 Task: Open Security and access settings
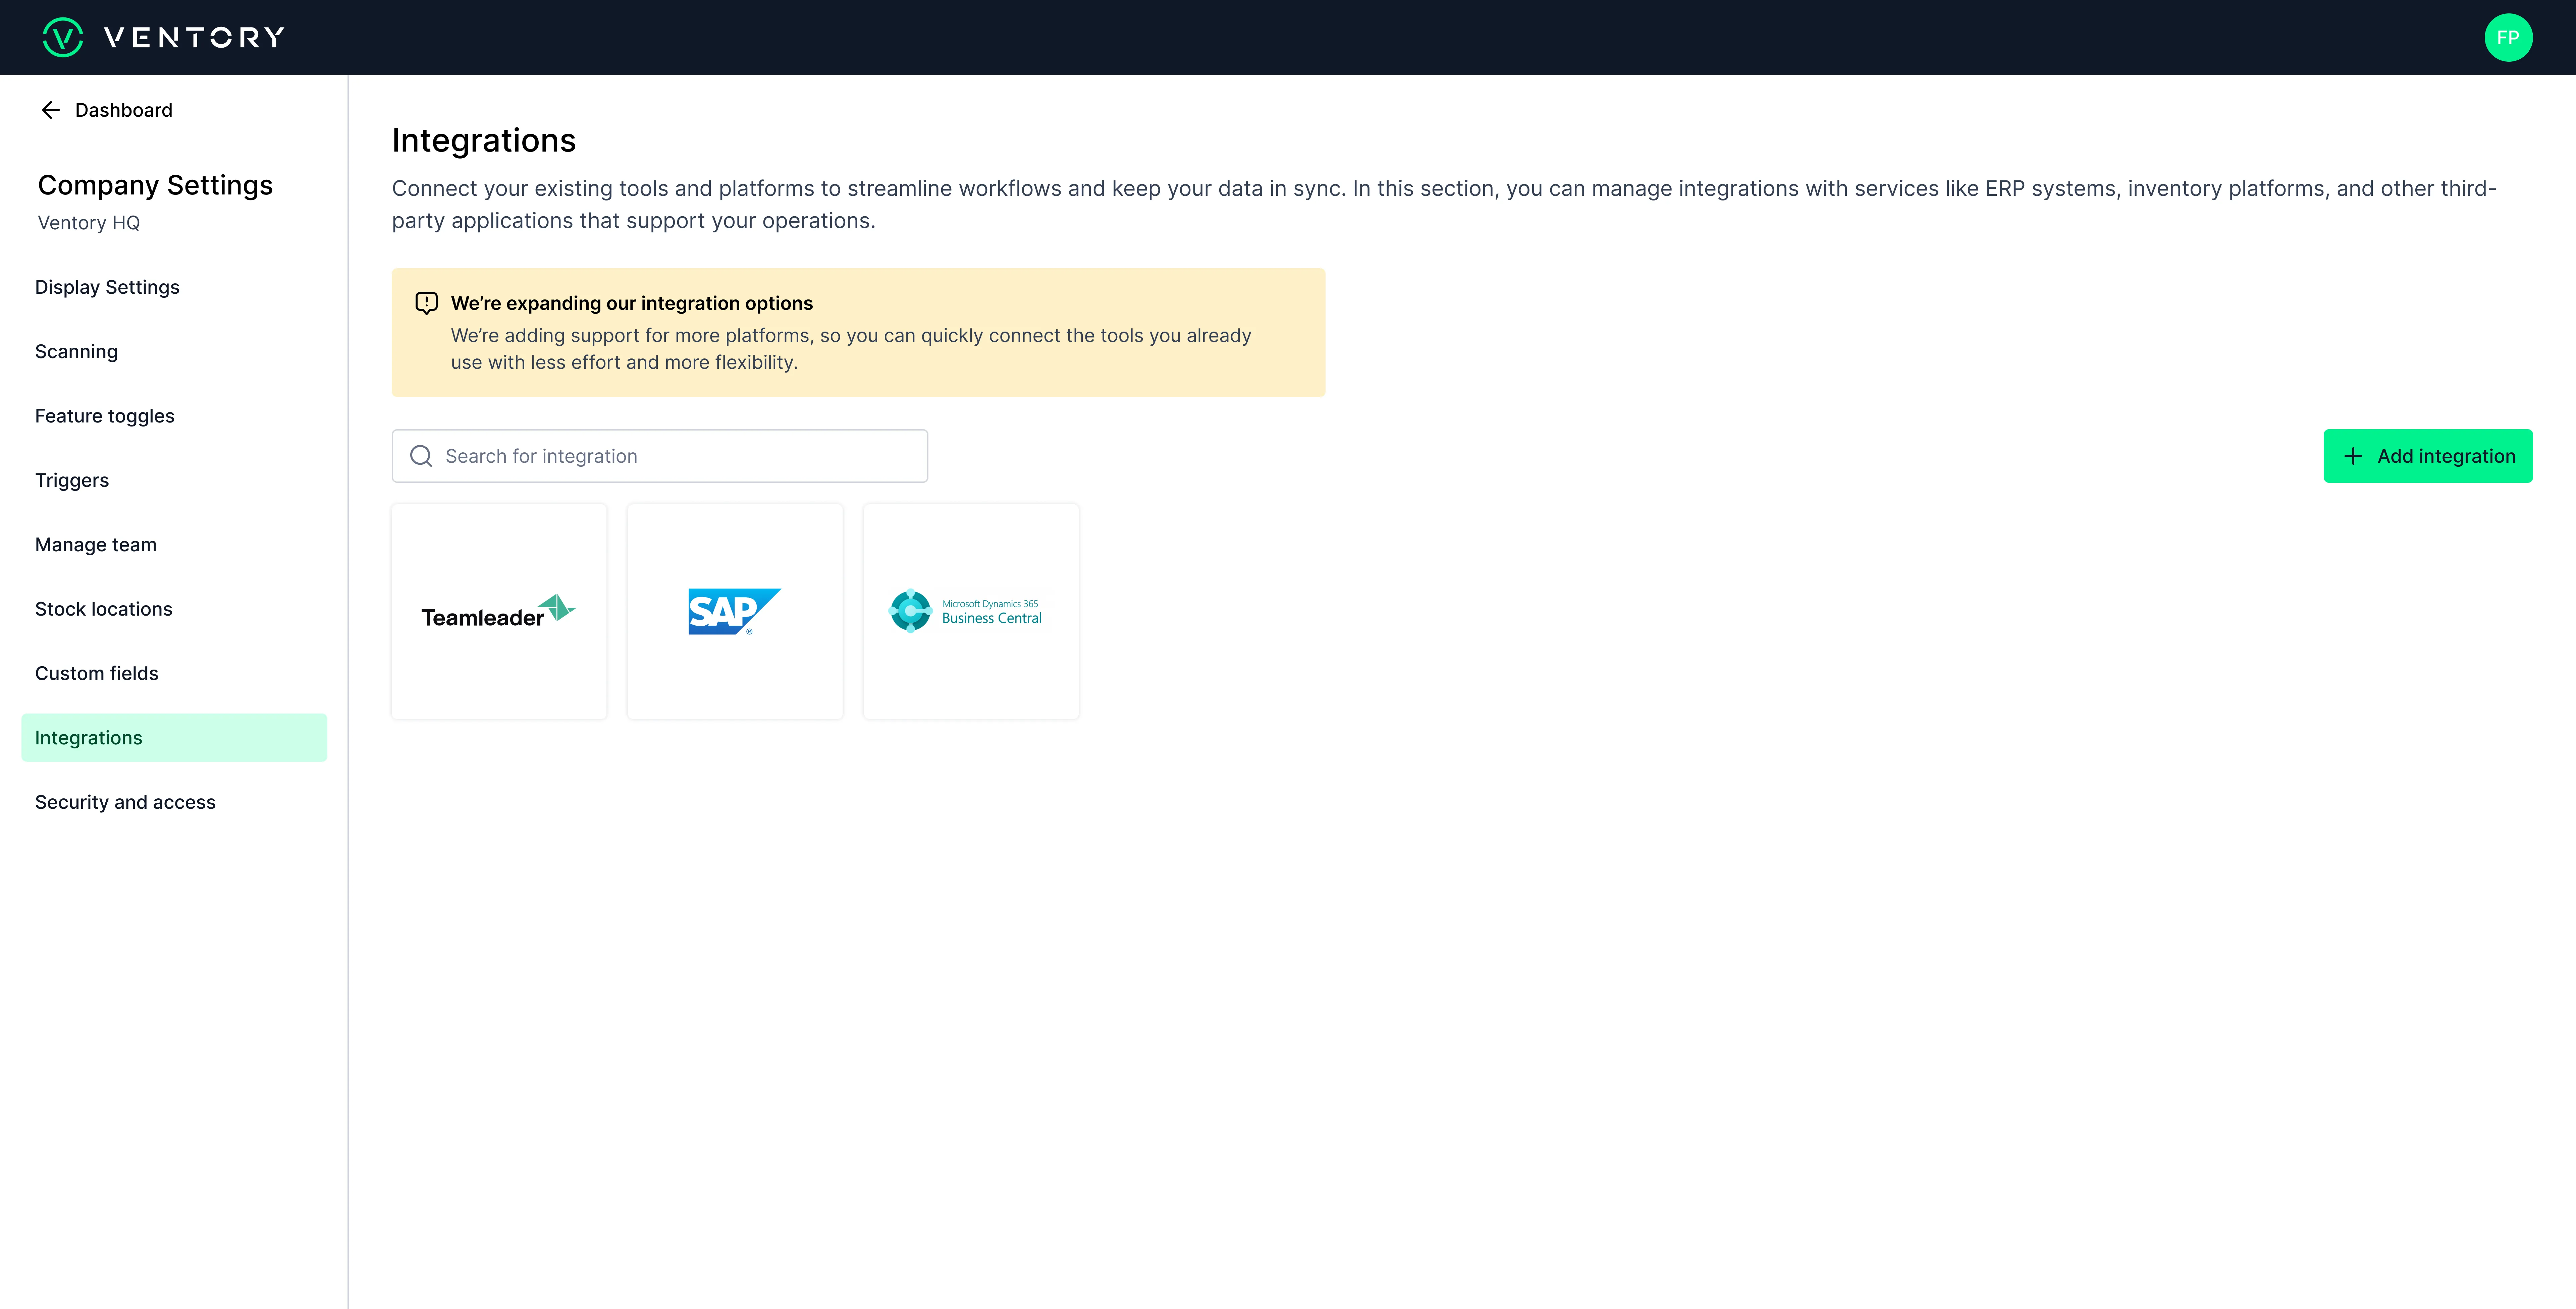[125, 802]
